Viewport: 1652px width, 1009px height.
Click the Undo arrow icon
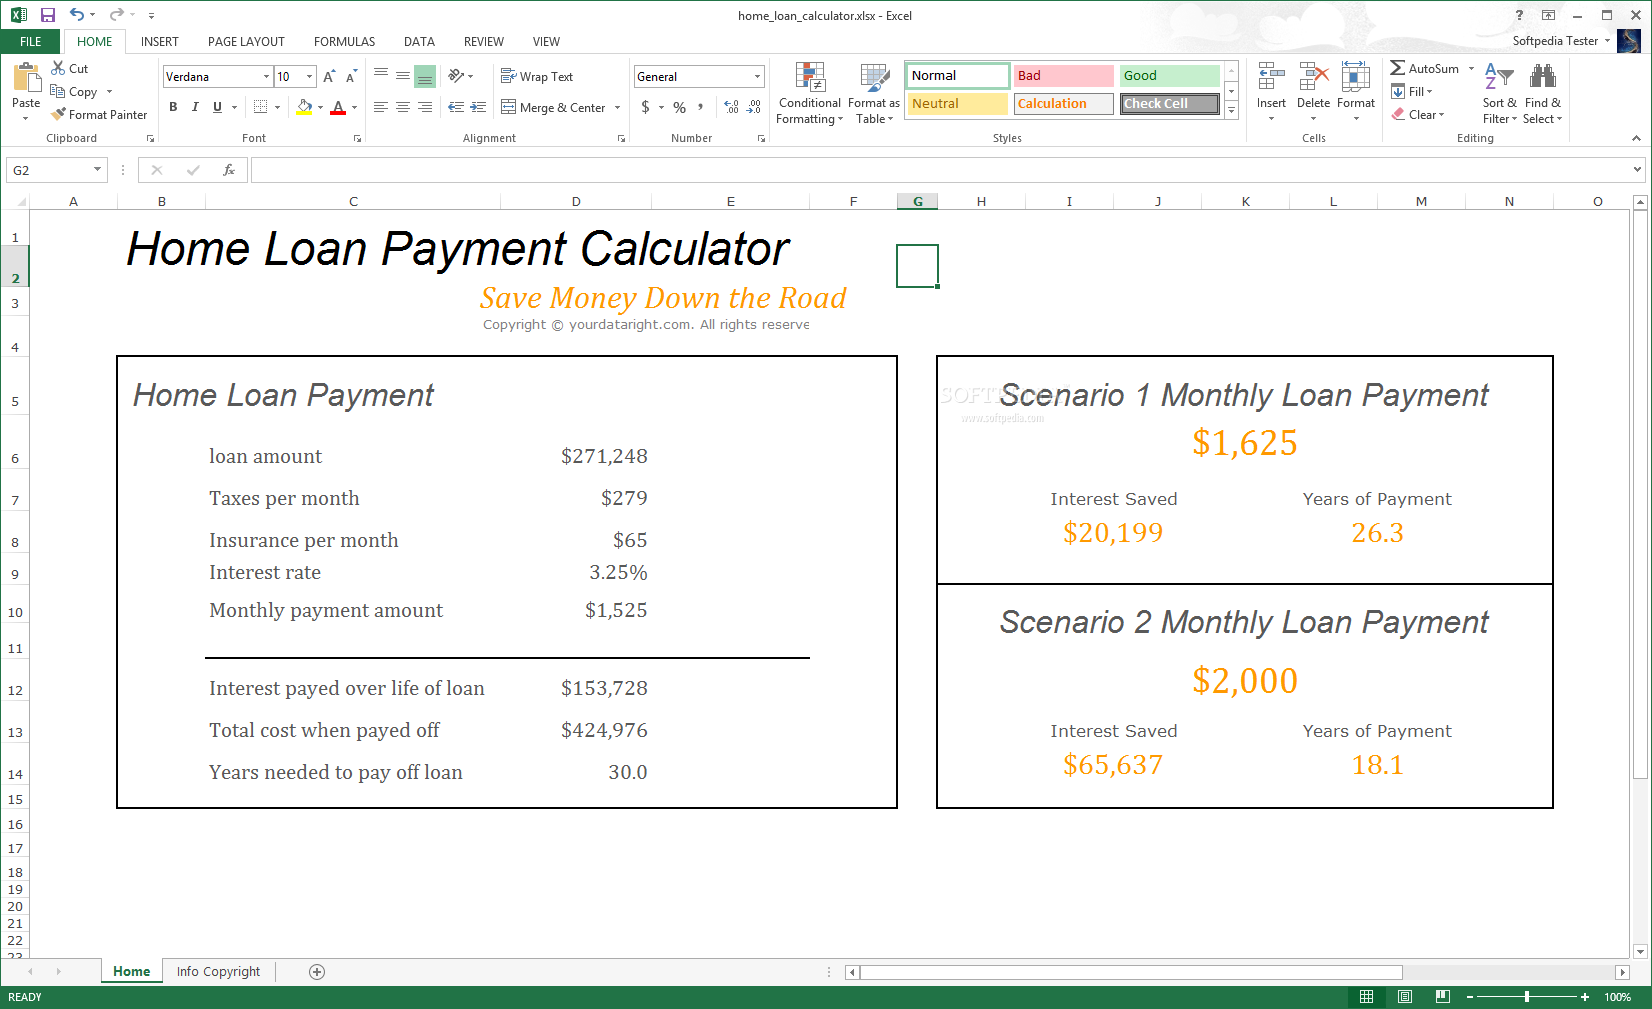77,15
